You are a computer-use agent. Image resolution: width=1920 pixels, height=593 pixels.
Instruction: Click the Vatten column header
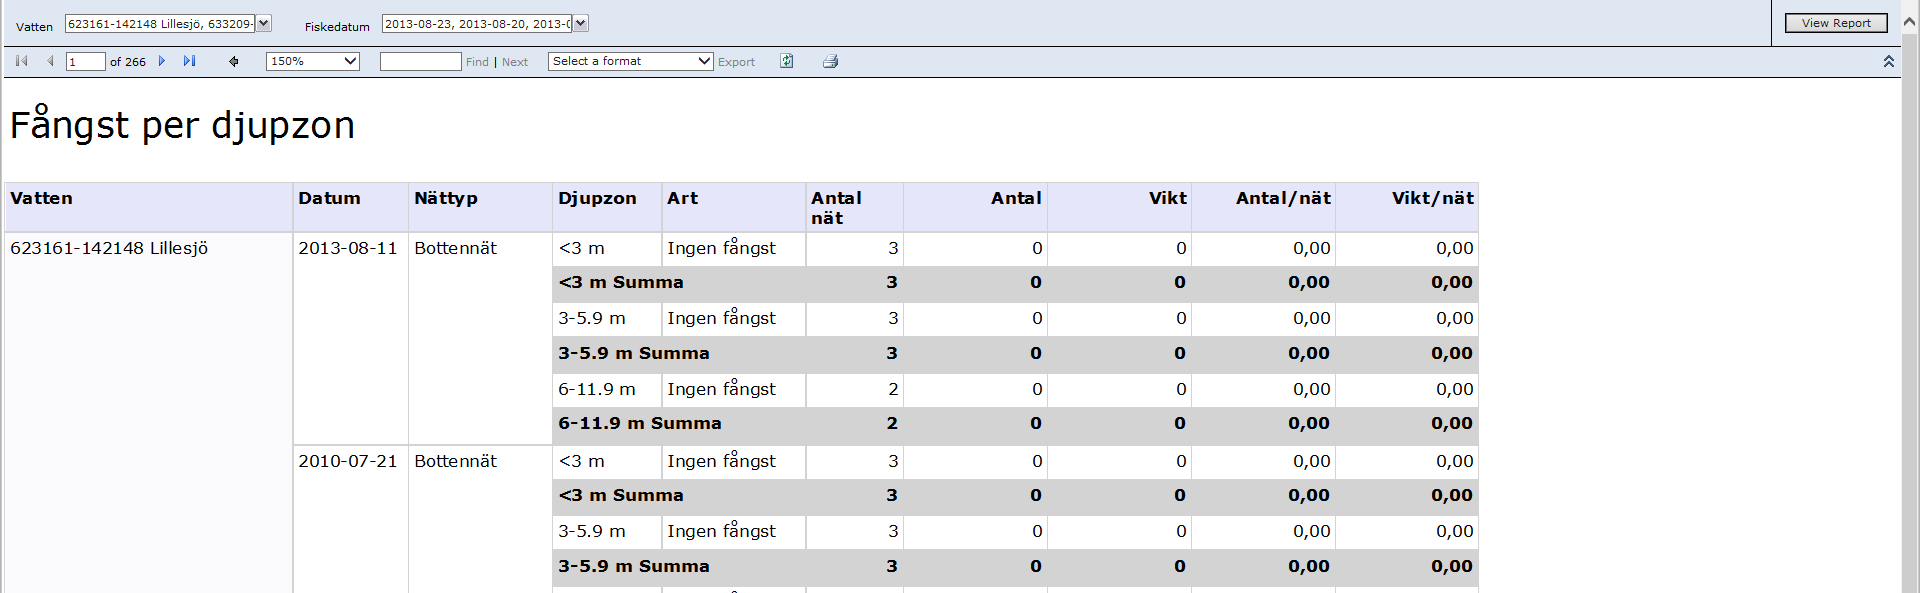(x=149, y=208)
